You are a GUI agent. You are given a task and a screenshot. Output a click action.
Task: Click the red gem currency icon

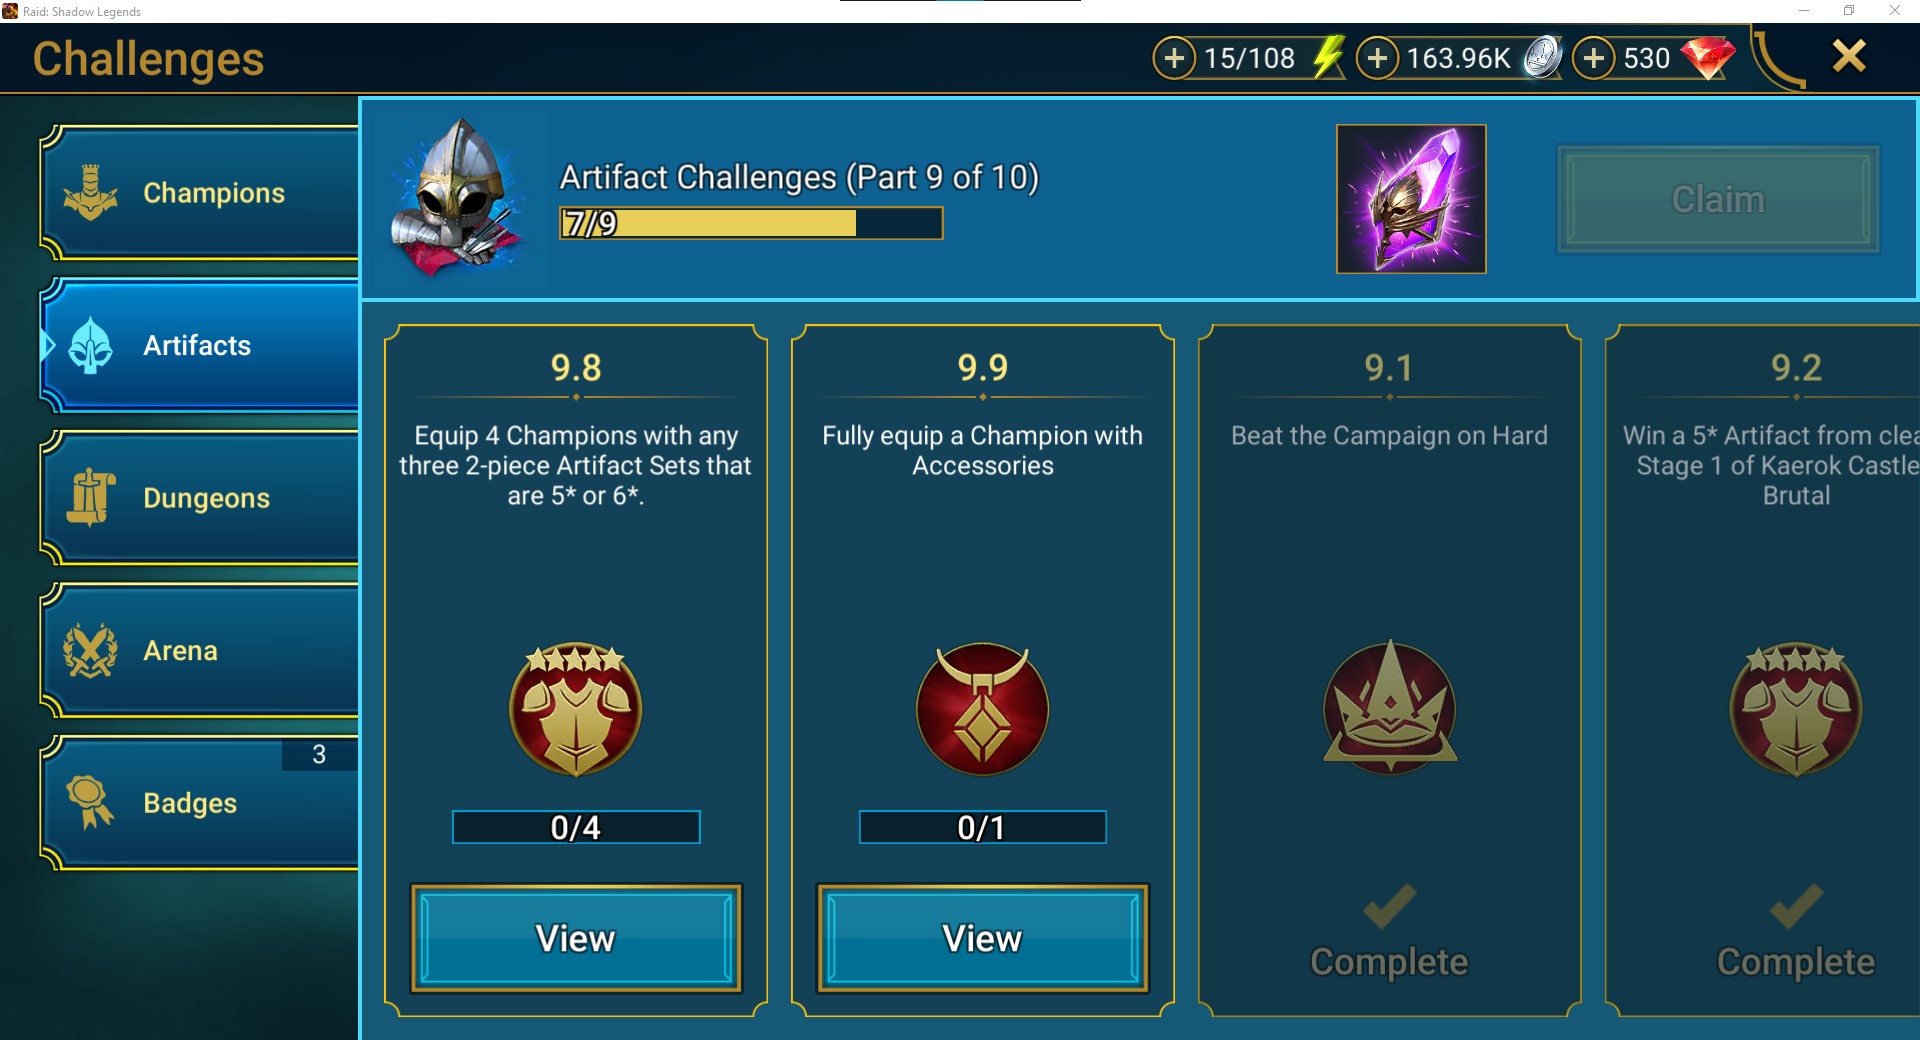pos(1708,58)
